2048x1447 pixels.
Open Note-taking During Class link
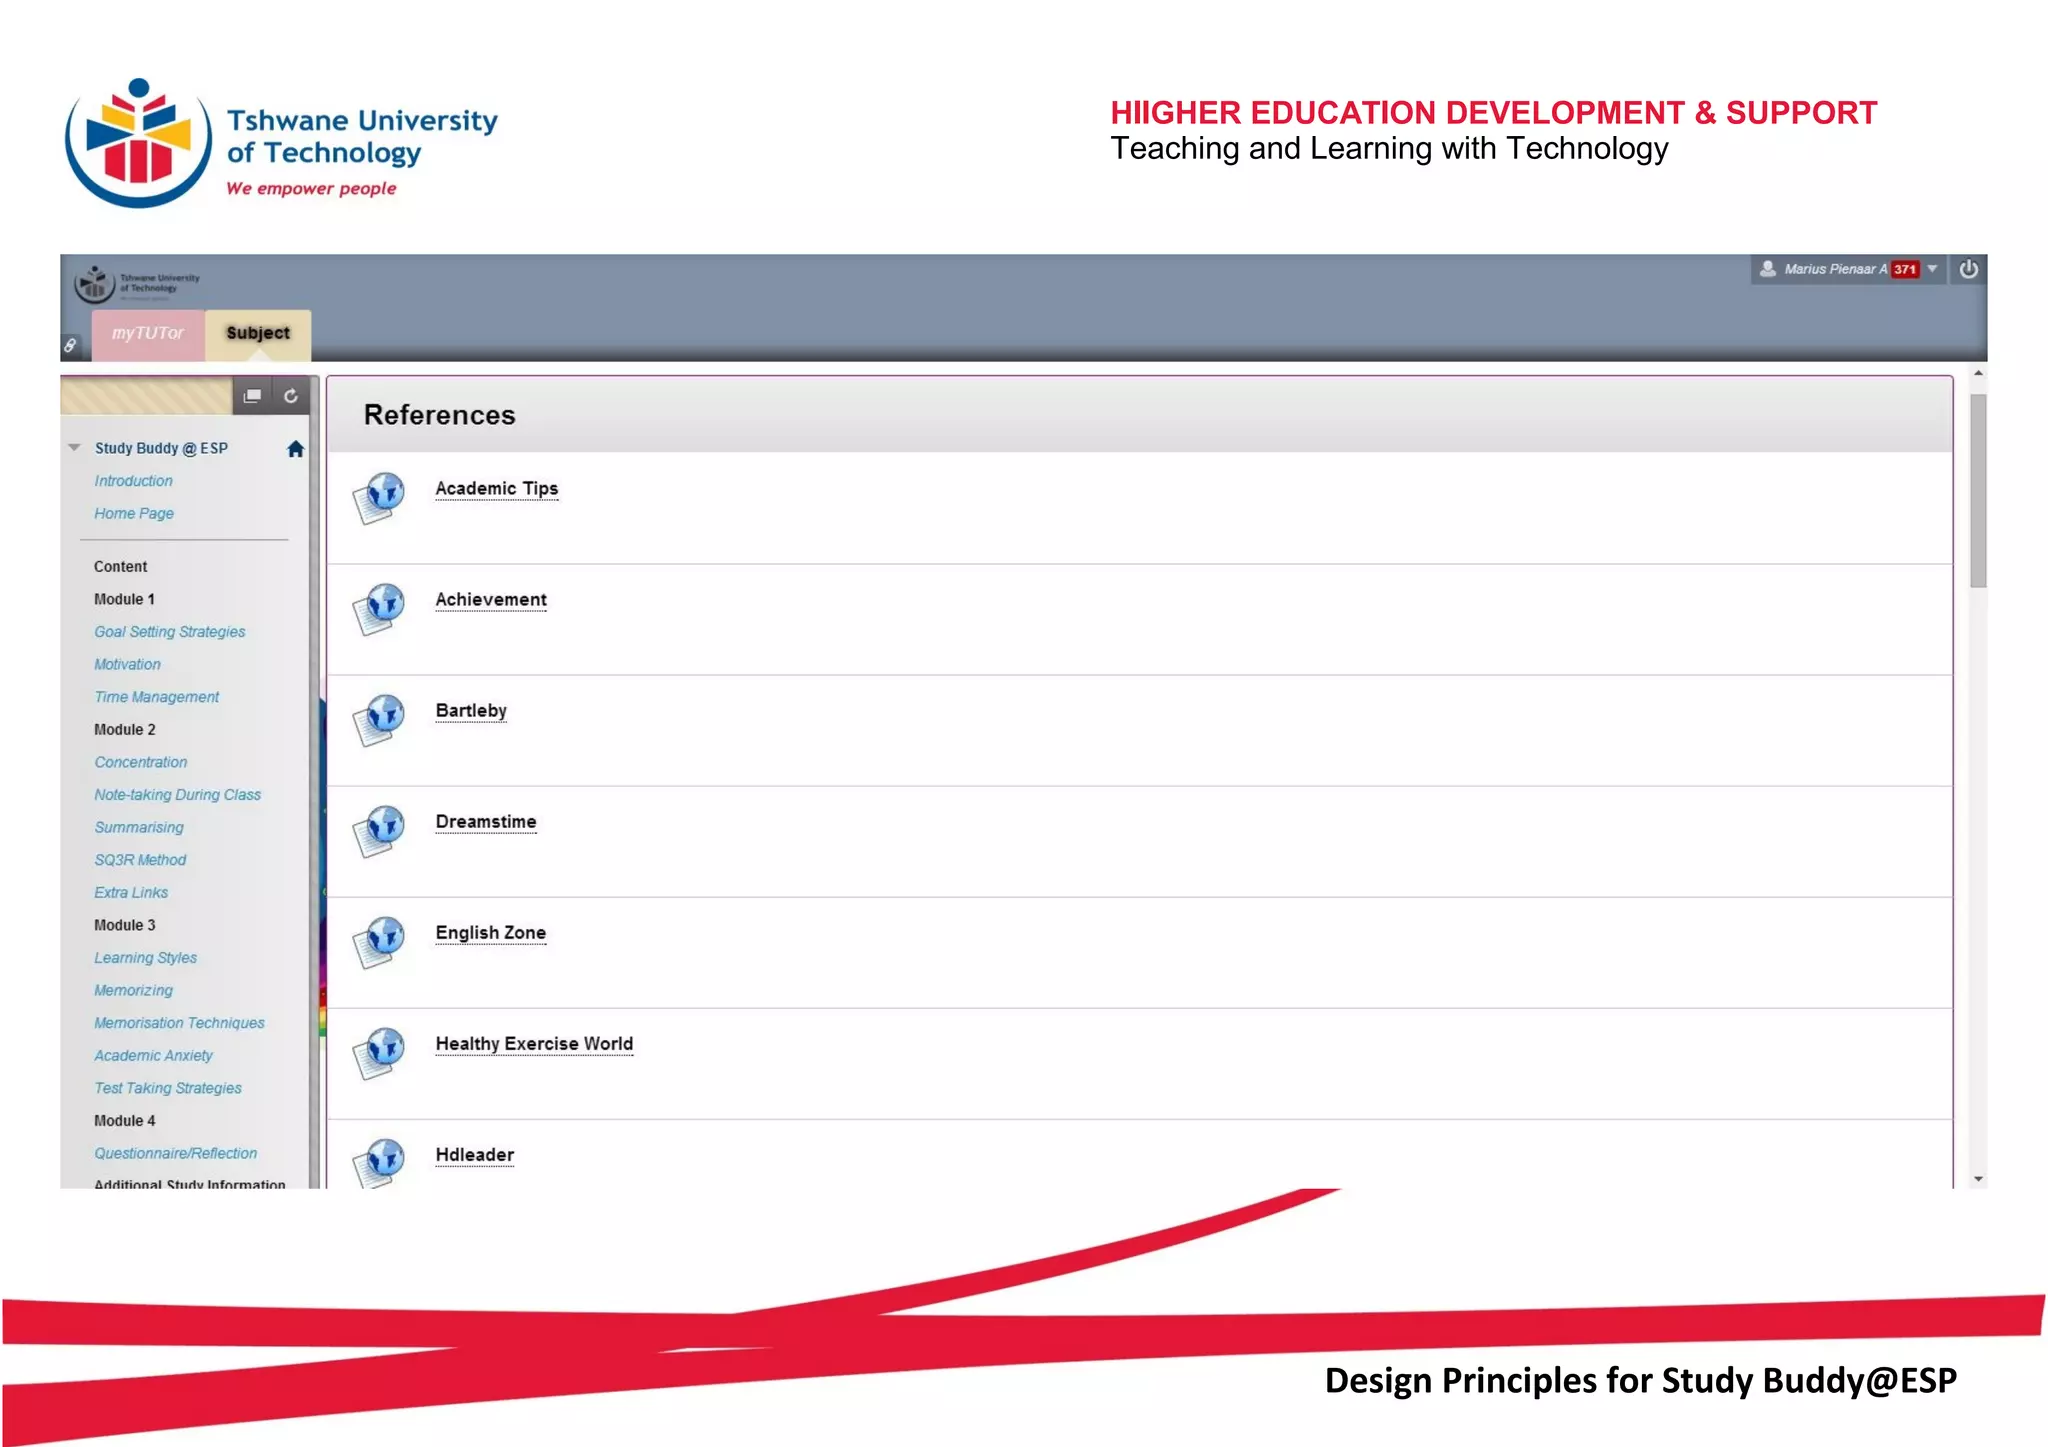click(177, 795)
